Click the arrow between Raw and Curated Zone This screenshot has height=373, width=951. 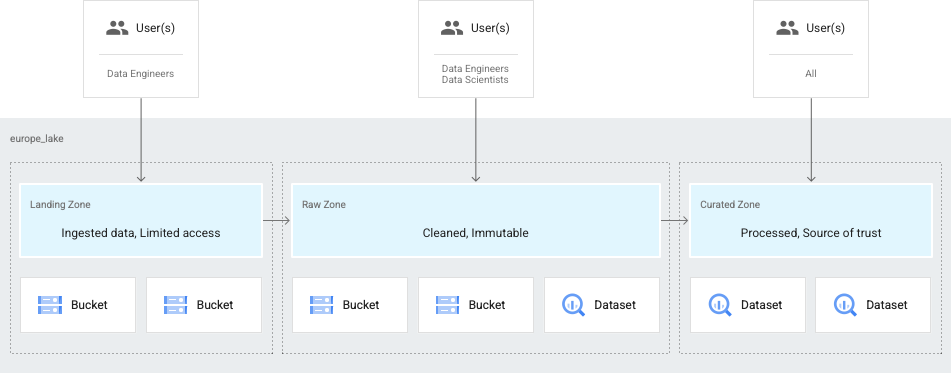[x=674, y=221]
